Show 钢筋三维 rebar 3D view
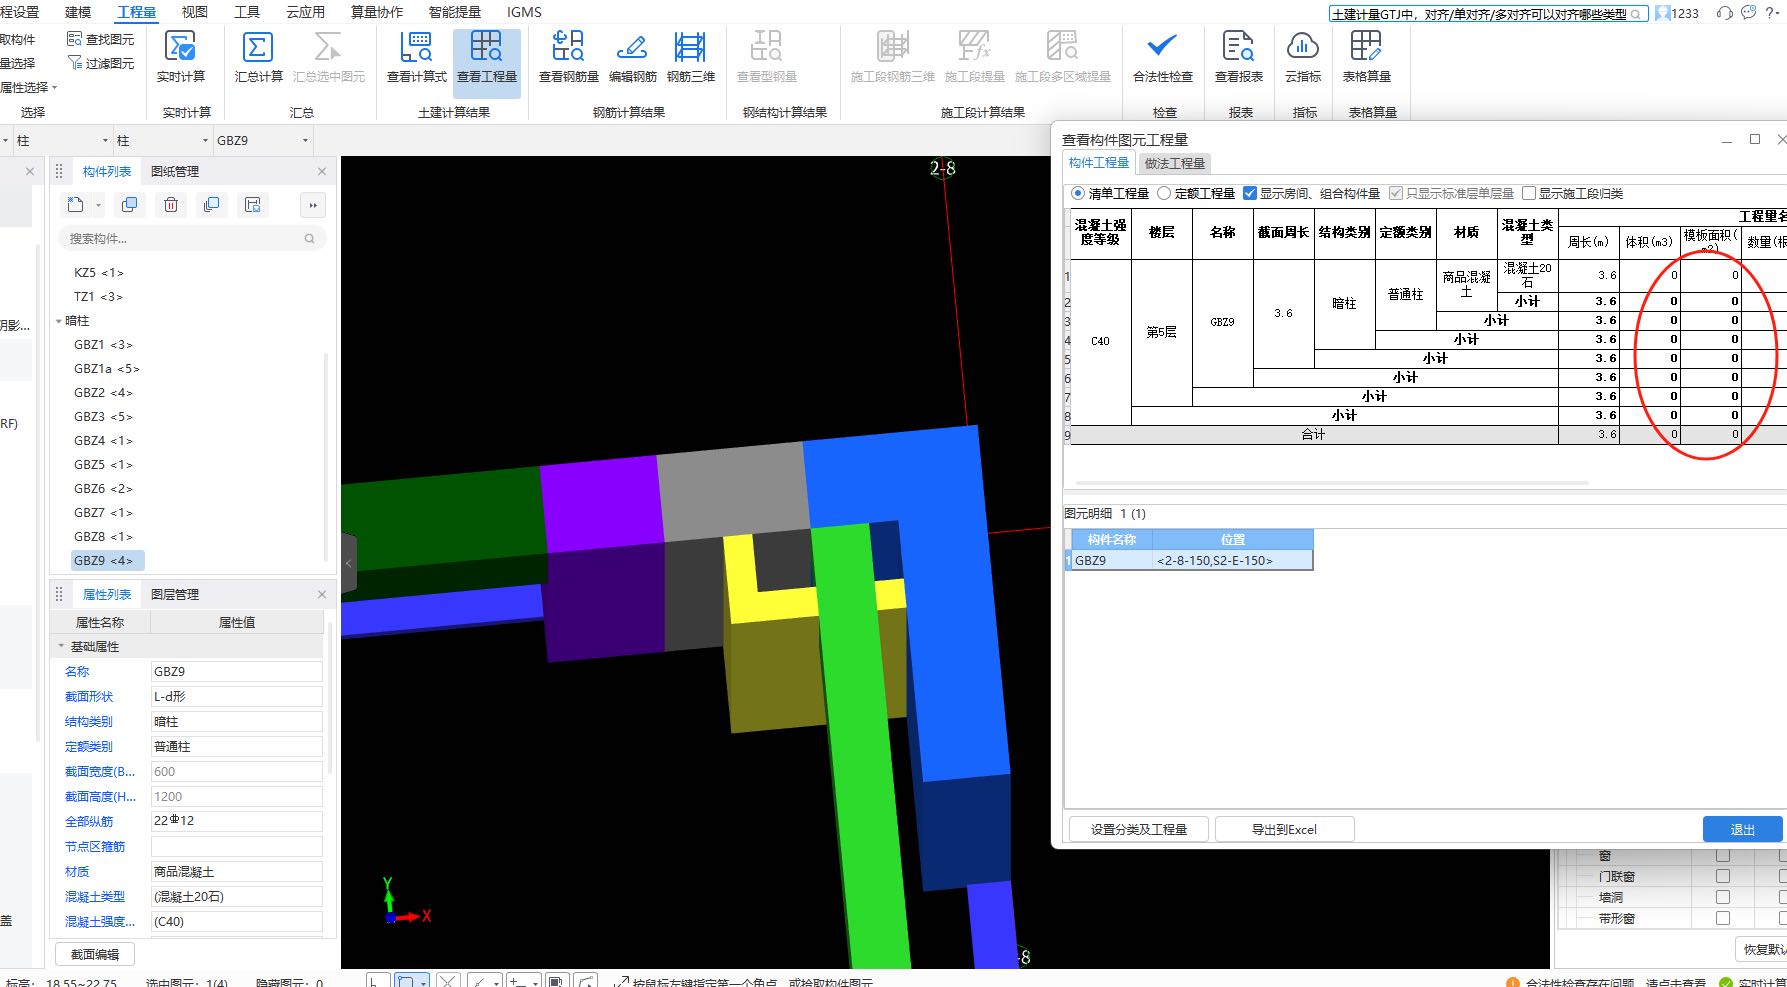The image size is (1787, 987). 690,57
